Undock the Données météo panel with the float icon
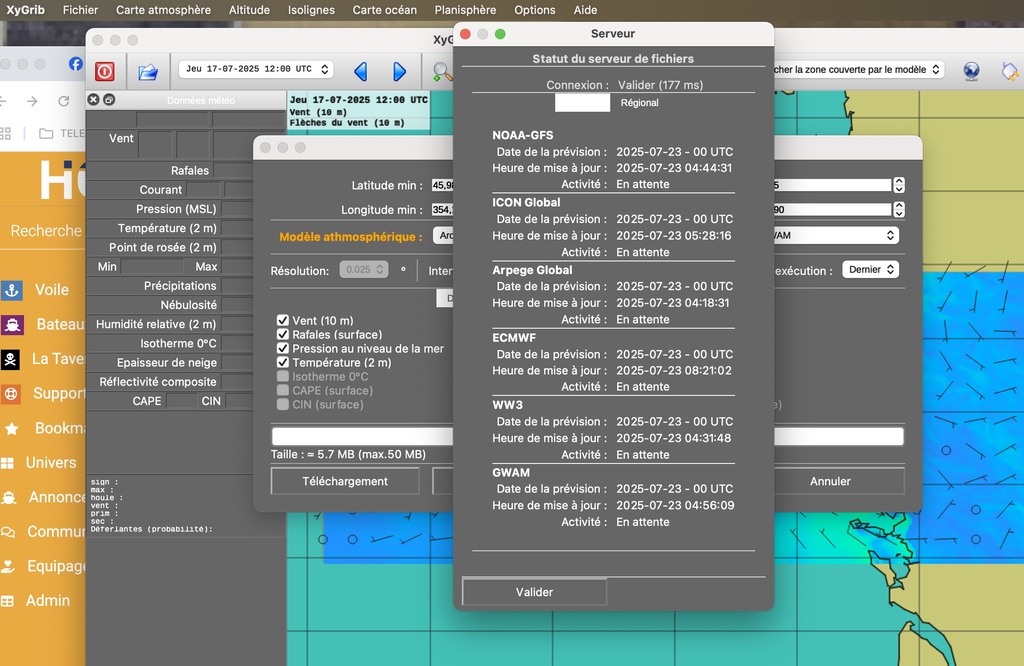Screen dimensions: 1024x666 (109, 99)
